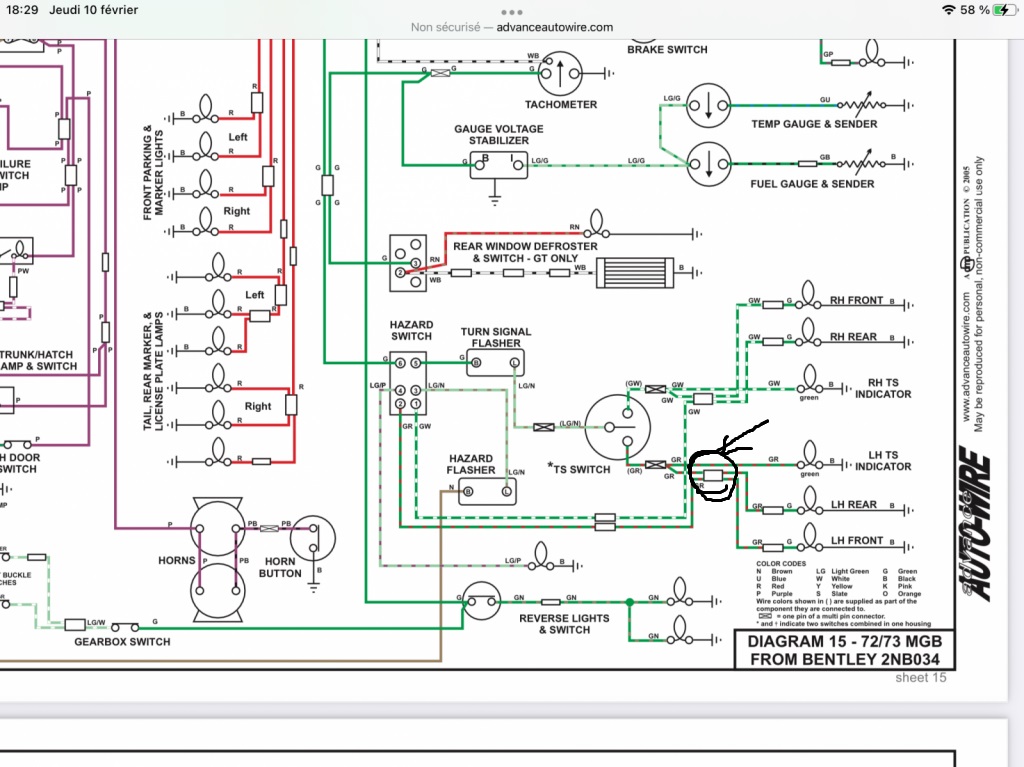Tap the "sheet 15" page label

[921, 678]
